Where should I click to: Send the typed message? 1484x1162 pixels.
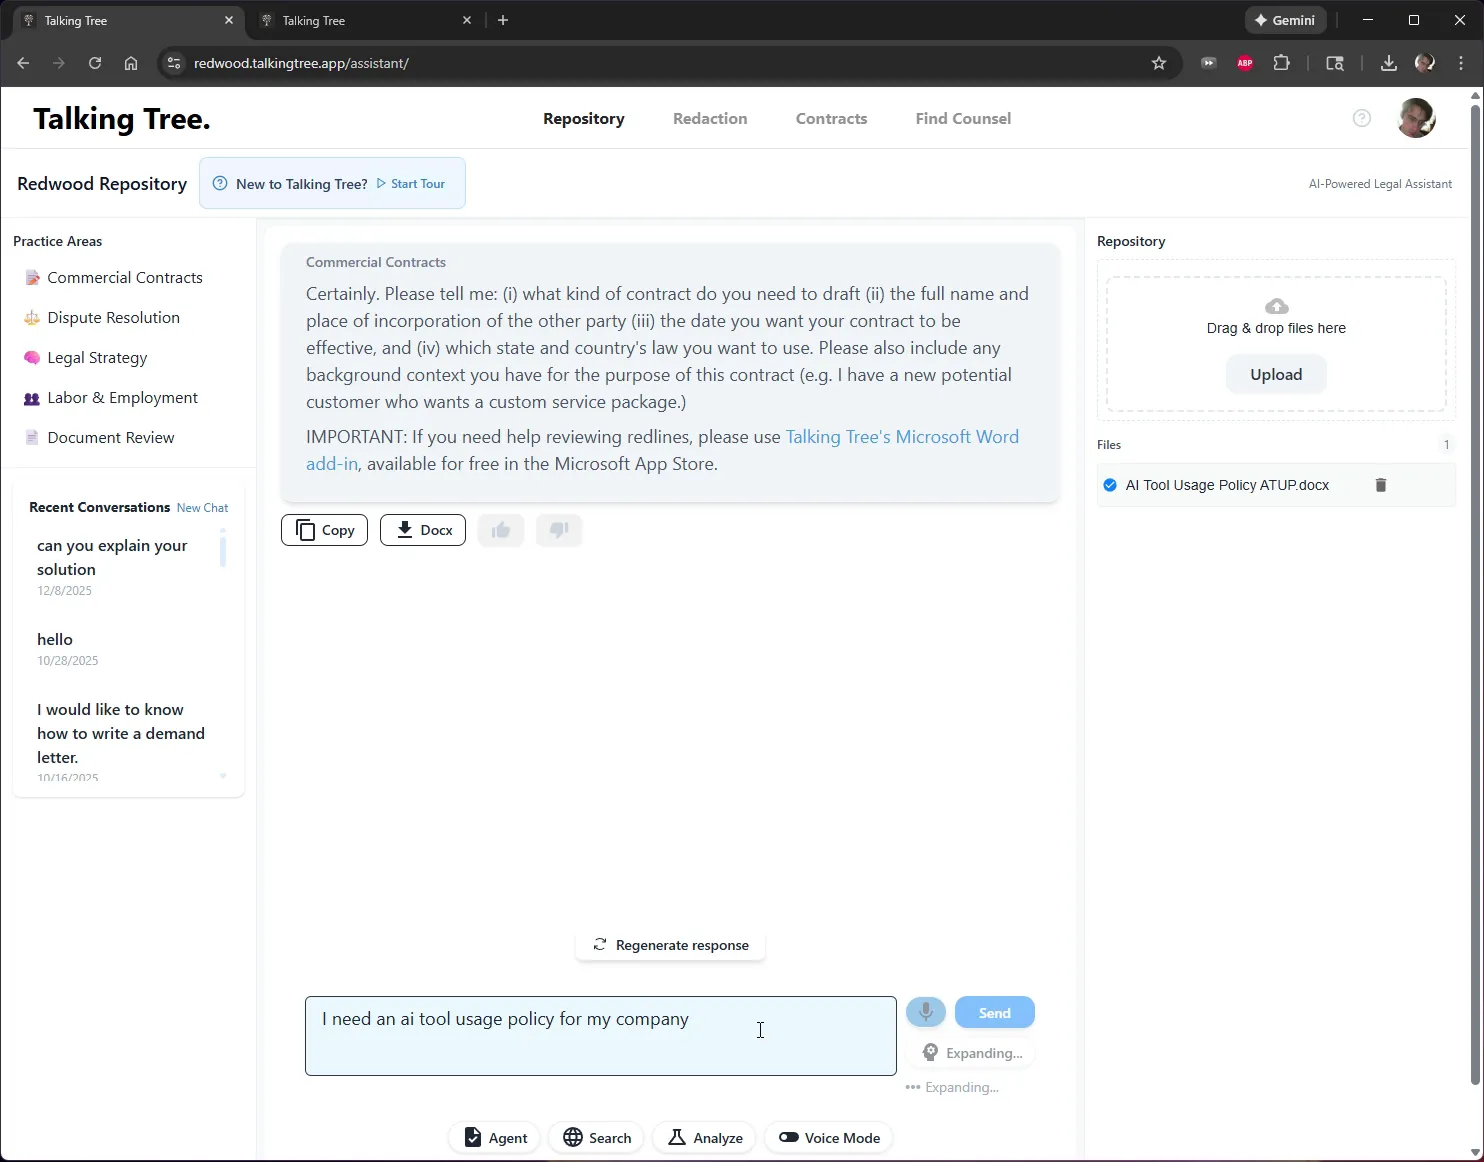coord(995,1012)
